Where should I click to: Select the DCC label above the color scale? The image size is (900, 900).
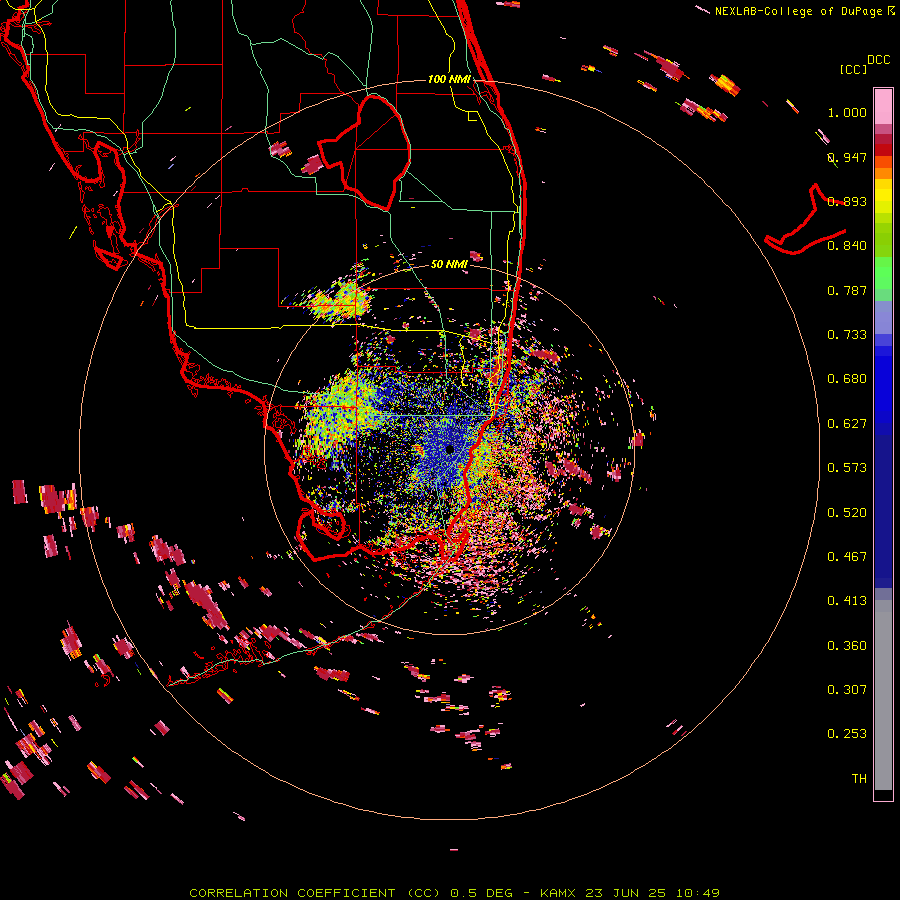click(x=878, y=60)
